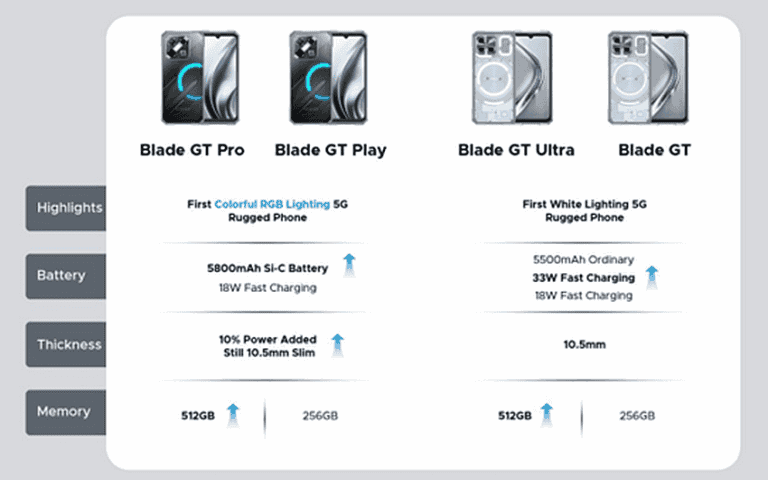The image size is (768, 480).
Task: Click the 256GB option under Blade GT
Action: pos(637,416)
